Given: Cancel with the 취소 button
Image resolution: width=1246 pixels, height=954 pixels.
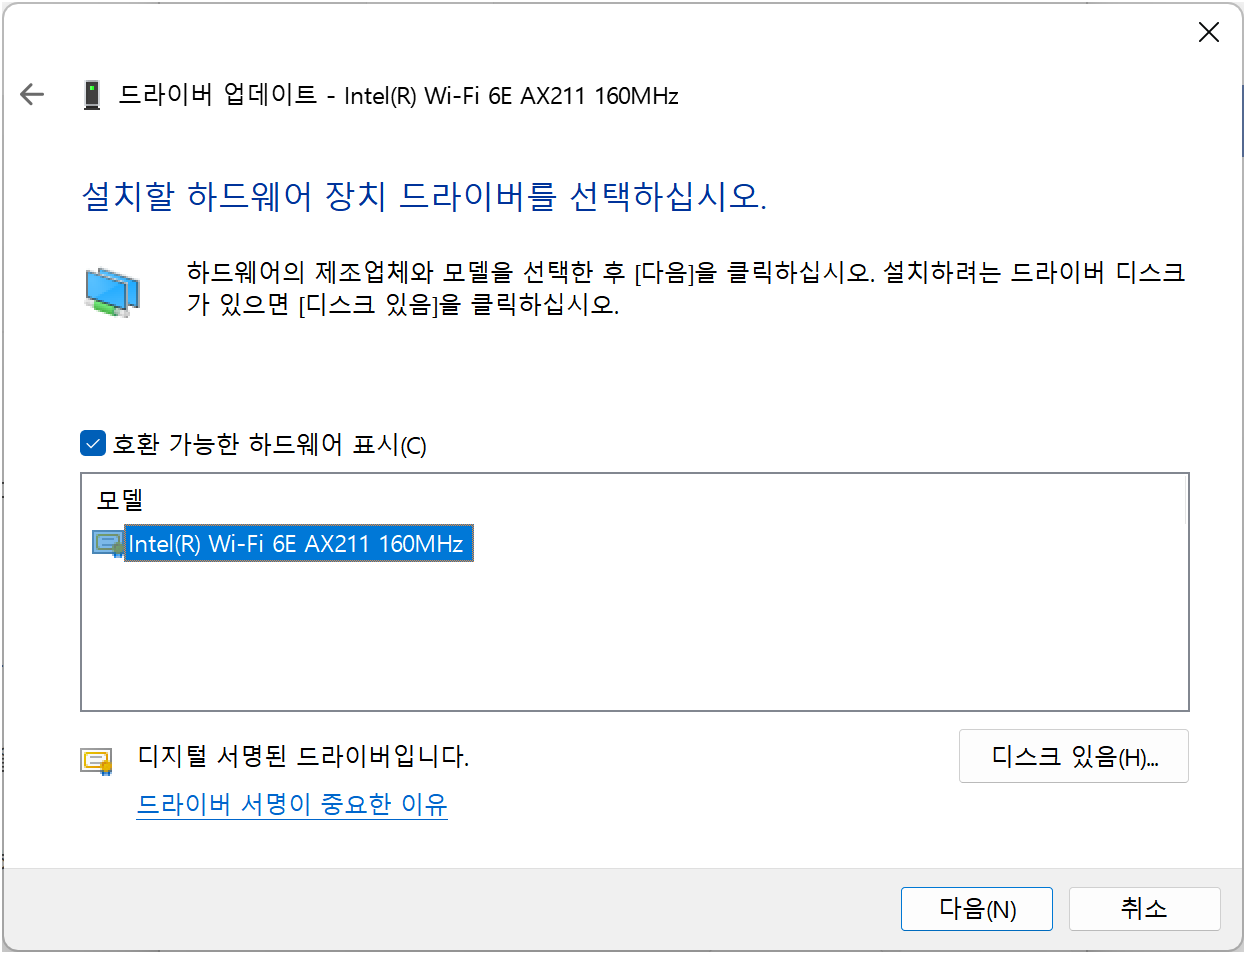Looking at the screenshot, I should coord(1144,909).
